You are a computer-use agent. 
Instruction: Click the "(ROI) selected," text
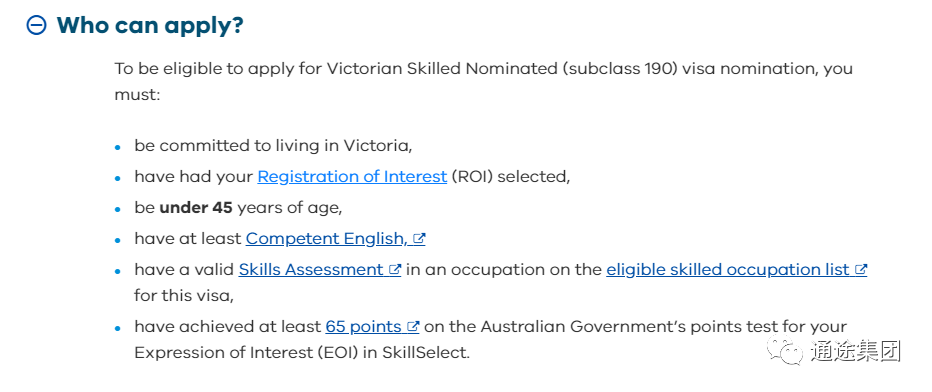tap(511, 176)
